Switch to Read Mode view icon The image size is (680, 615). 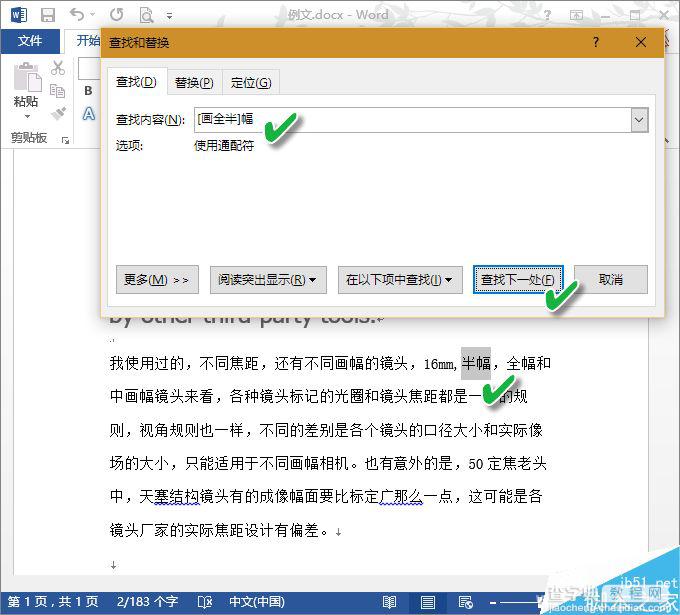point(389,602)
